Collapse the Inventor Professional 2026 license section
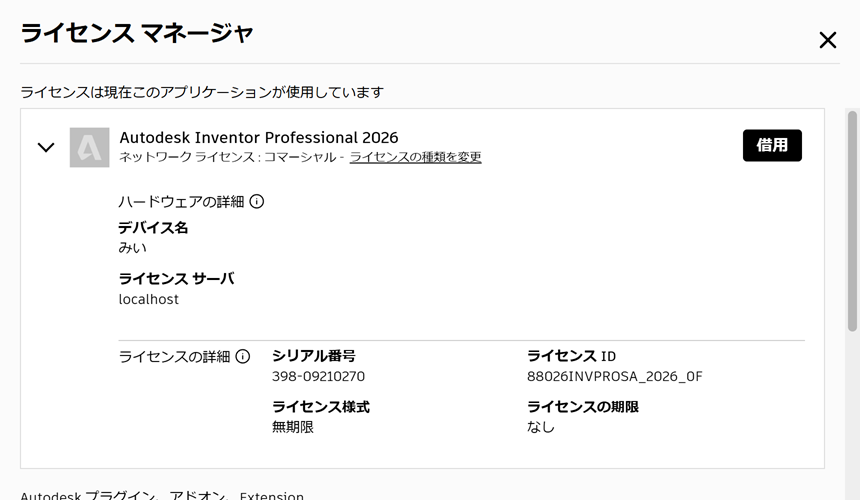Viewport: 860px width, 500px height. (x=46, y=147)
